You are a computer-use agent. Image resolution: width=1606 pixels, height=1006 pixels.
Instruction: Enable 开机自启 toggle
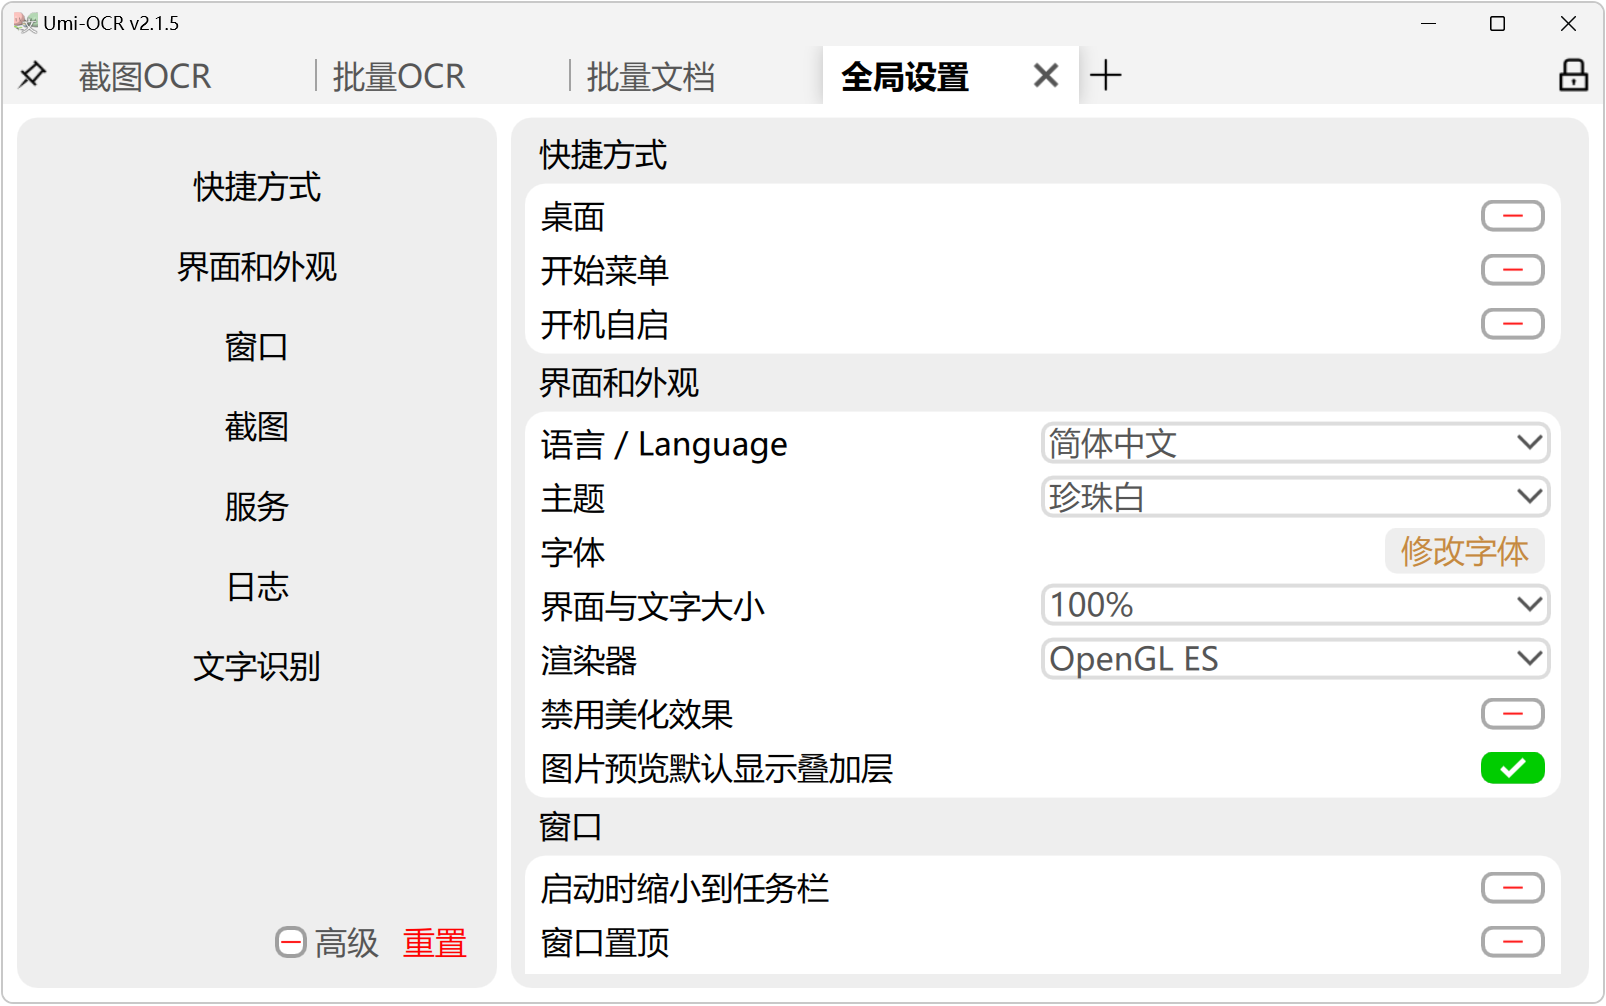(x=1512, y=324)
